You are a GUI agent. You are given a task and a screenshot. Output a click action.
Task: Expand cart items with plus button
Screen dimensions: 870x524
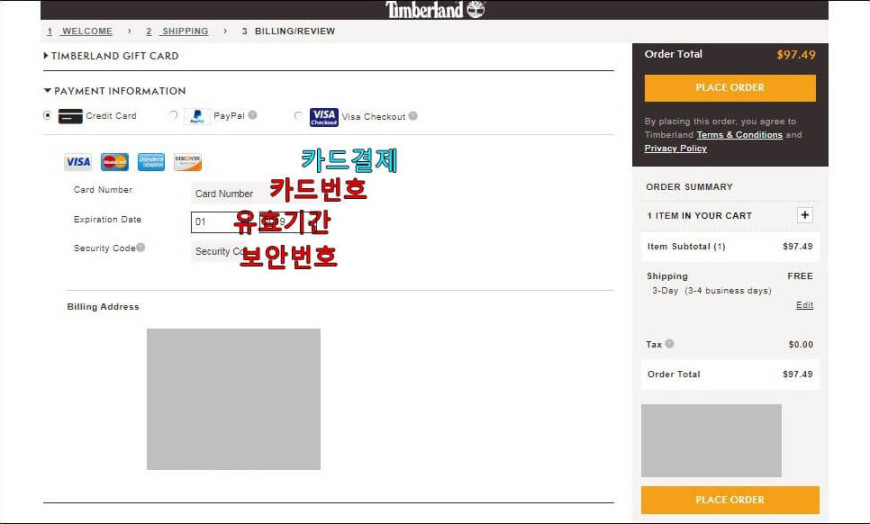tap(805, 215)
